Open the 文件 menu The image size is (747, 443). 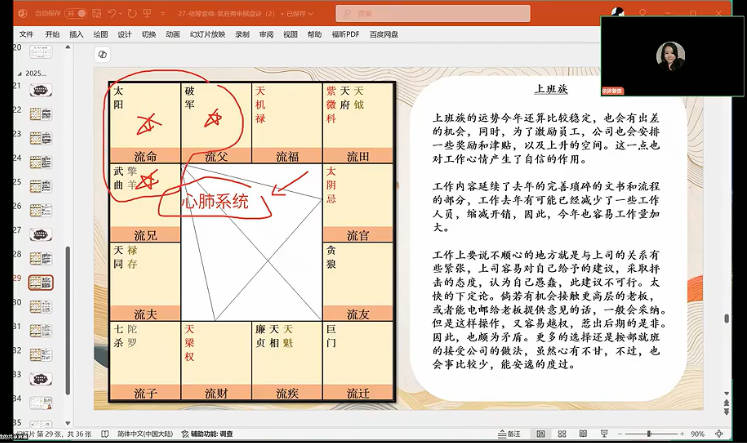pyautogui.click(x=26, y=34)
